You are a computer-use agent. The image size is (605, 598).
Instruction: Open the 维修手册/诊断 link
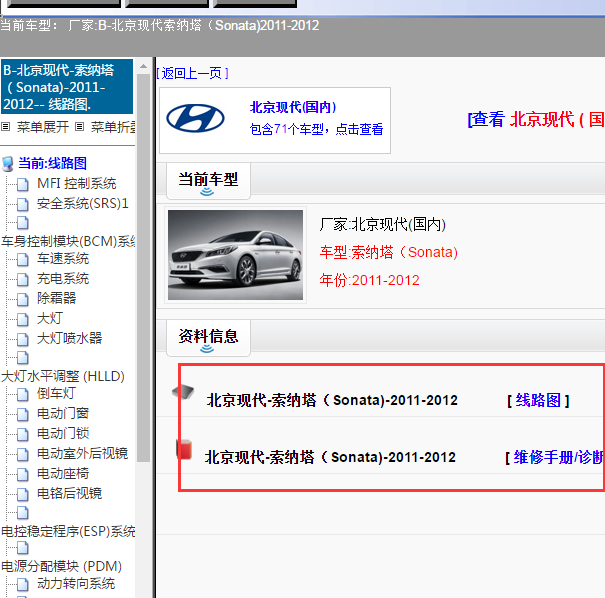[559, 458]
